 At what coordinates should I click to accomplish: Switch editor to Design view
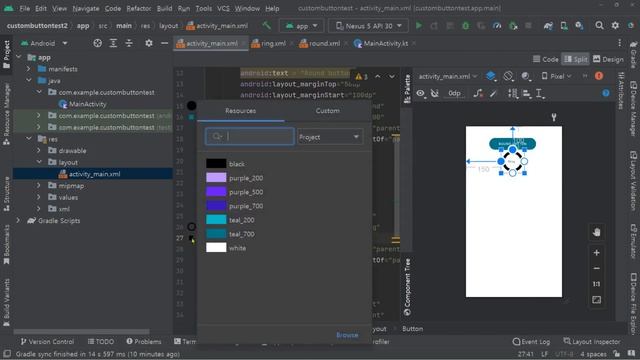click(608, 59)
